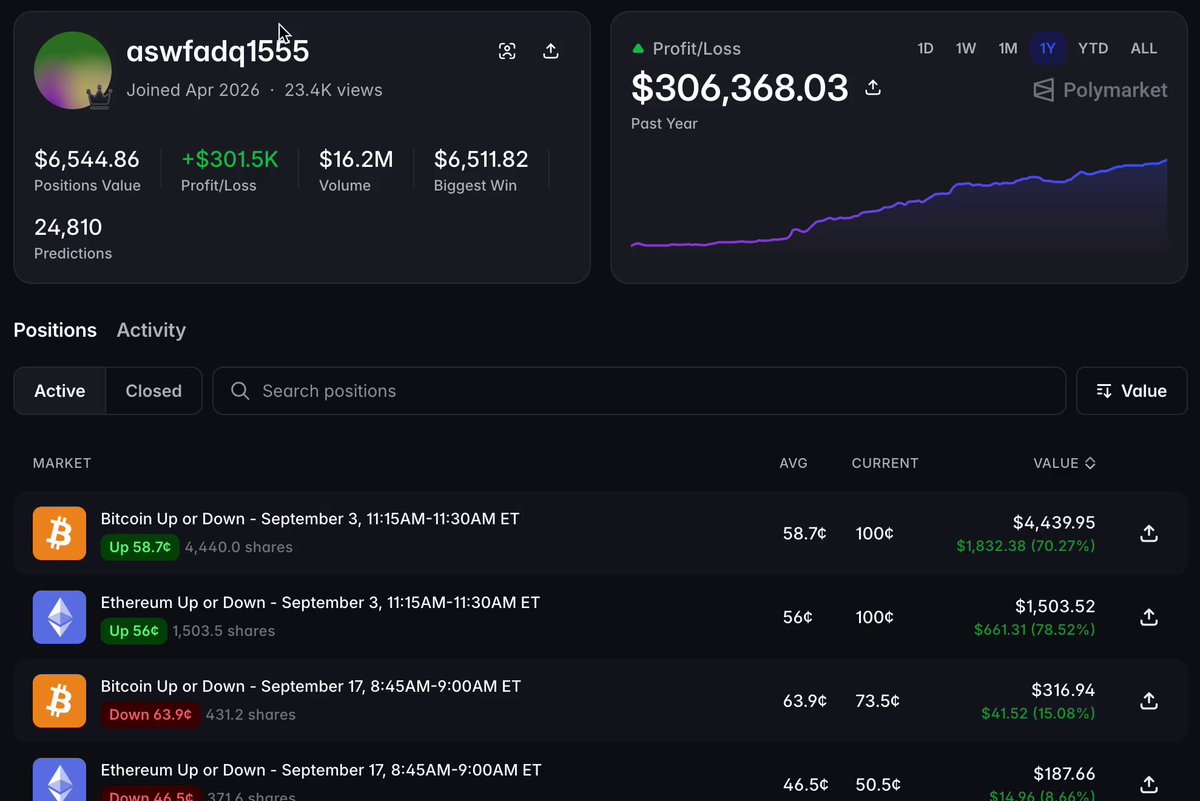Click the green Up 58.7¢ badge
This screenshot has width=1200, height=801.
click(x=140, y=547)
